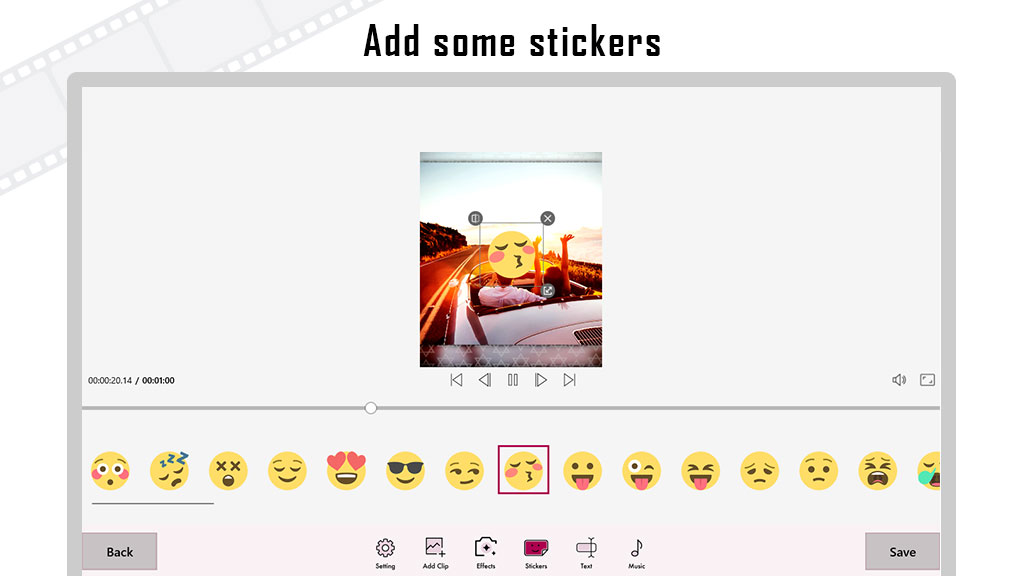The height and width of the screenshot is (576, 1024).
Task: Step forward one frame
Action: (x=541, y=380)
